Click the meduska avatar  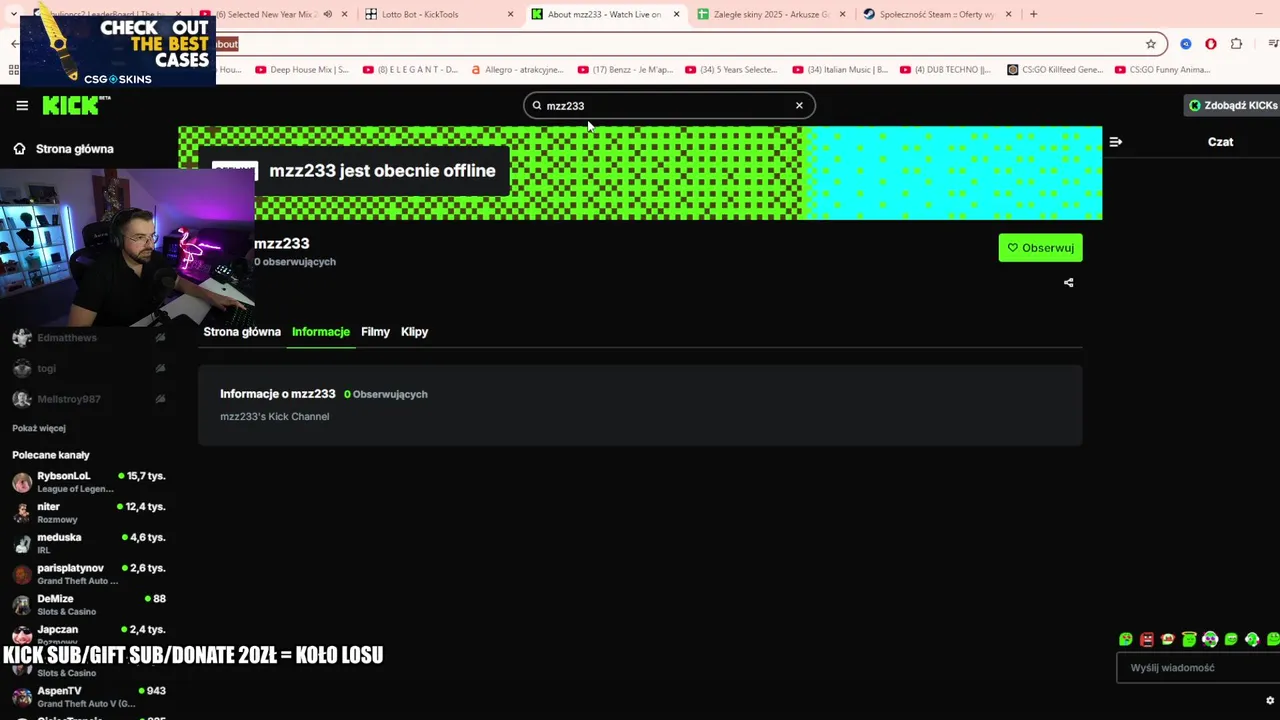click(22, 545)
